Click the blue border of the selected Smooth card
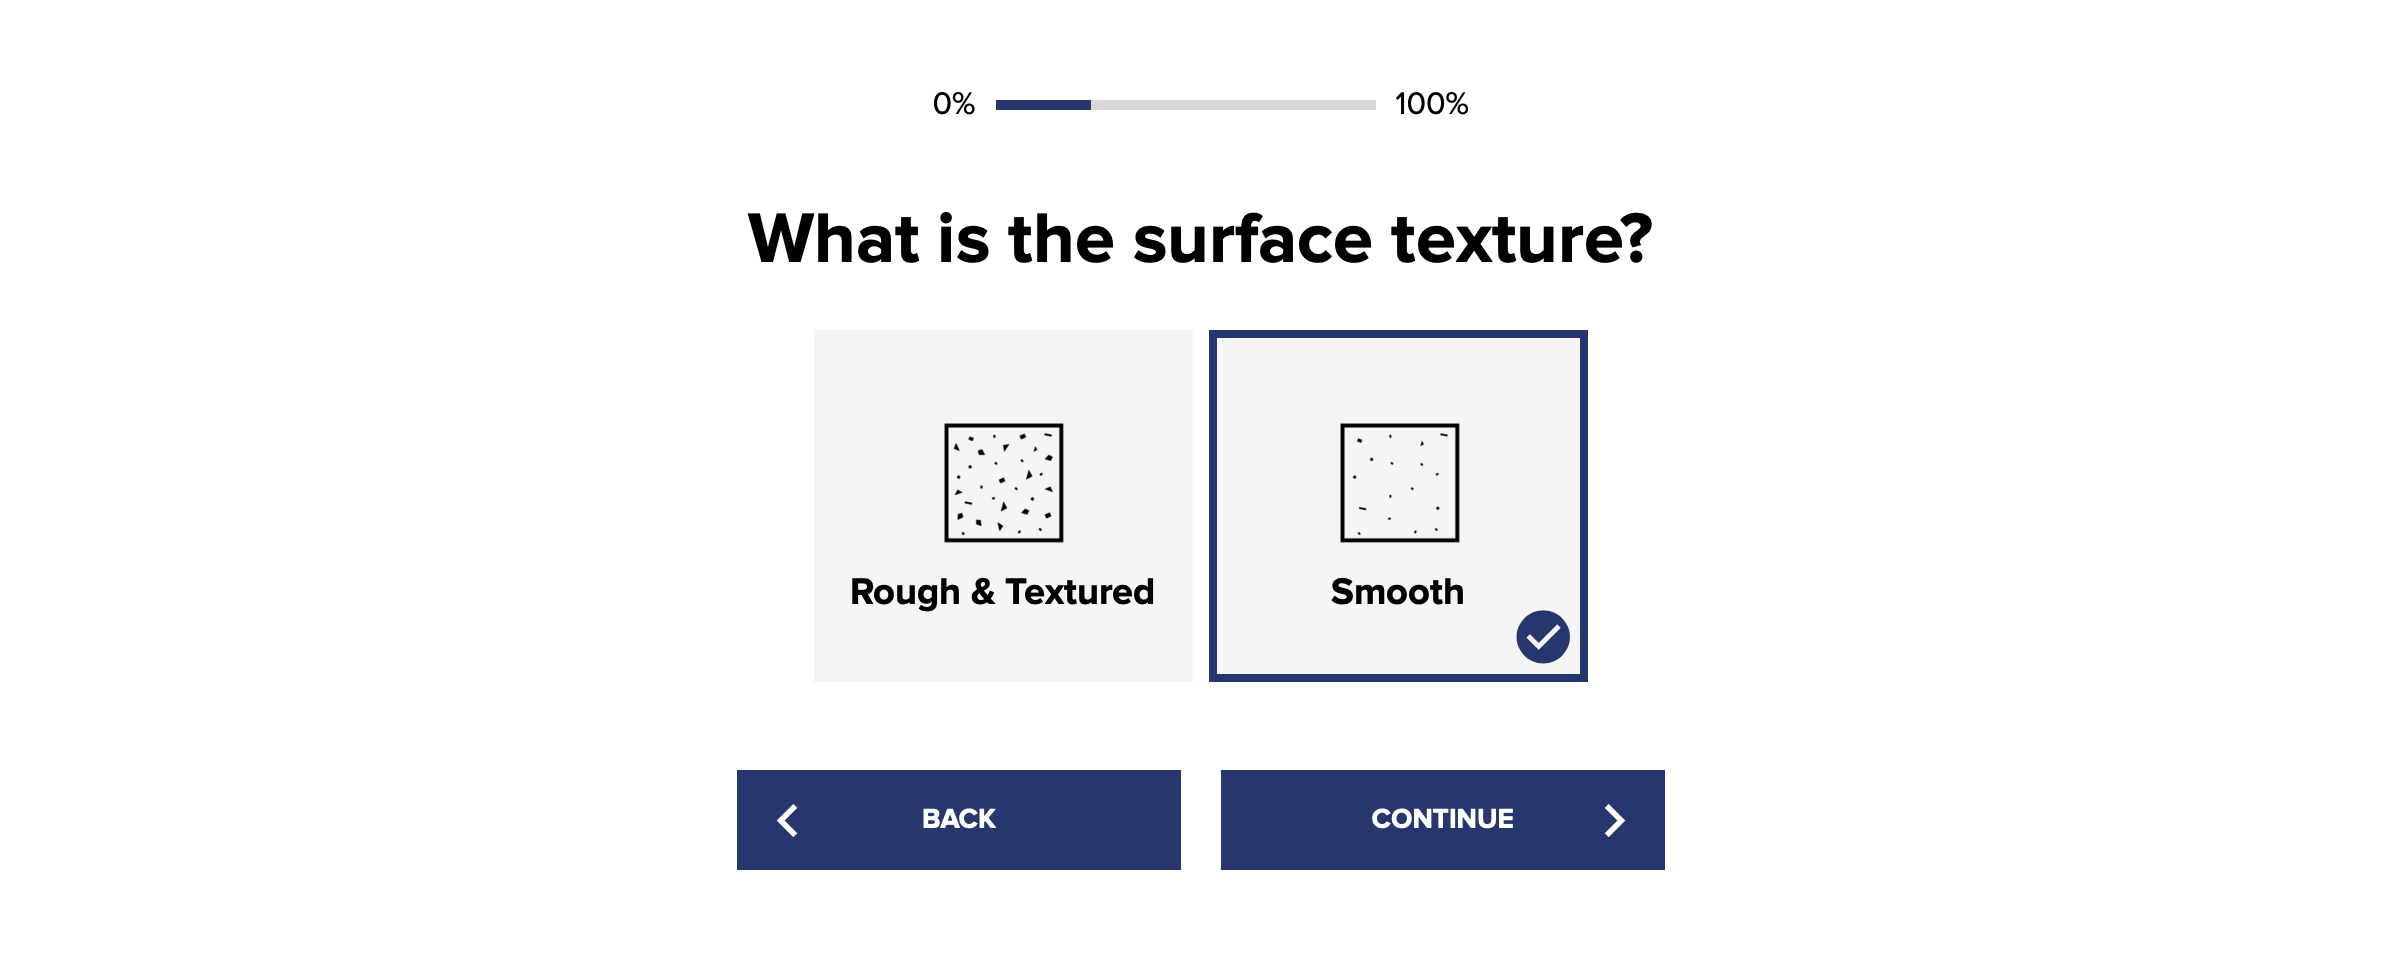The width and height of the screenshot is (2400, 960). point(1398,334)
